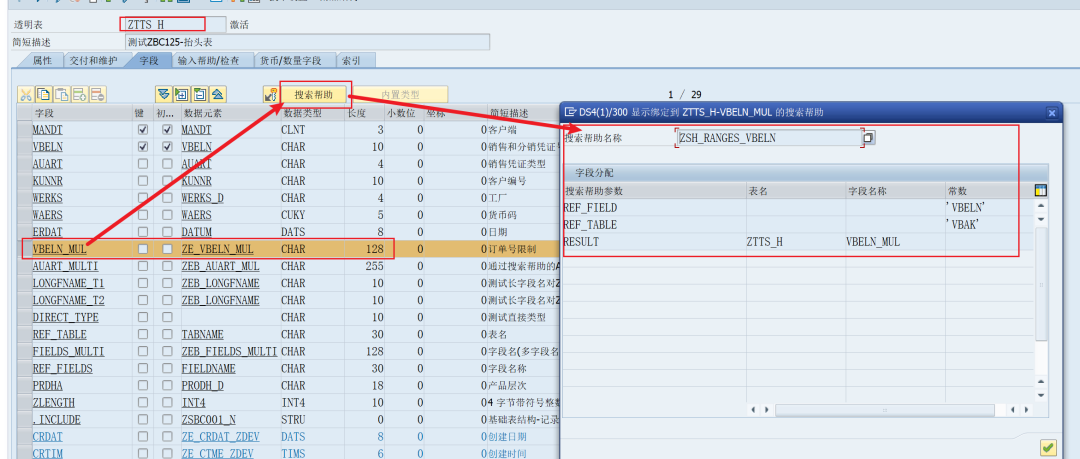Click the Delete Row icon with red minus
The width and height of the screenshot is (1080, 459).
(x=98, y=95)
